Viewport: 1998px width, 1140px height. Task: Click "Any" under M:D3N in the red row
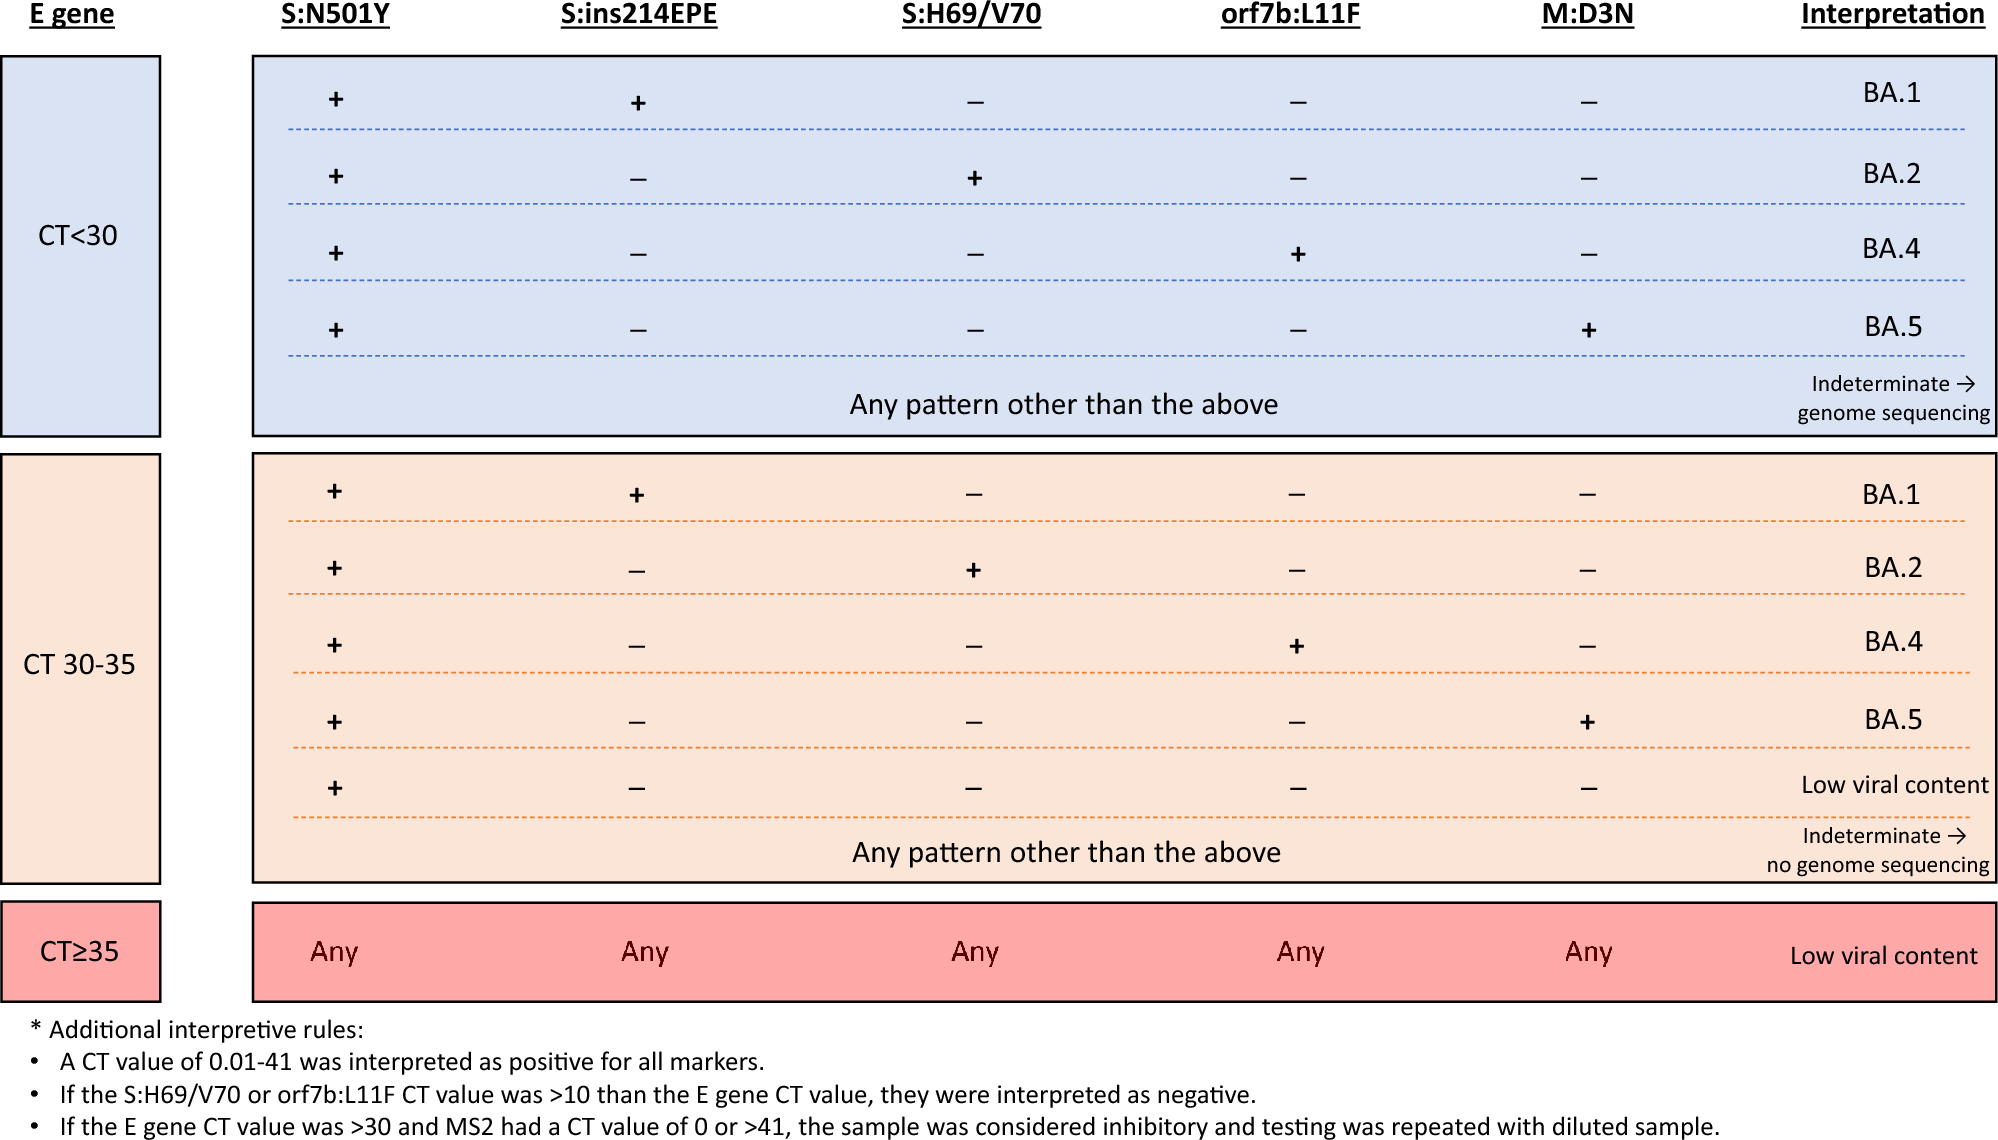[1588, 951]
